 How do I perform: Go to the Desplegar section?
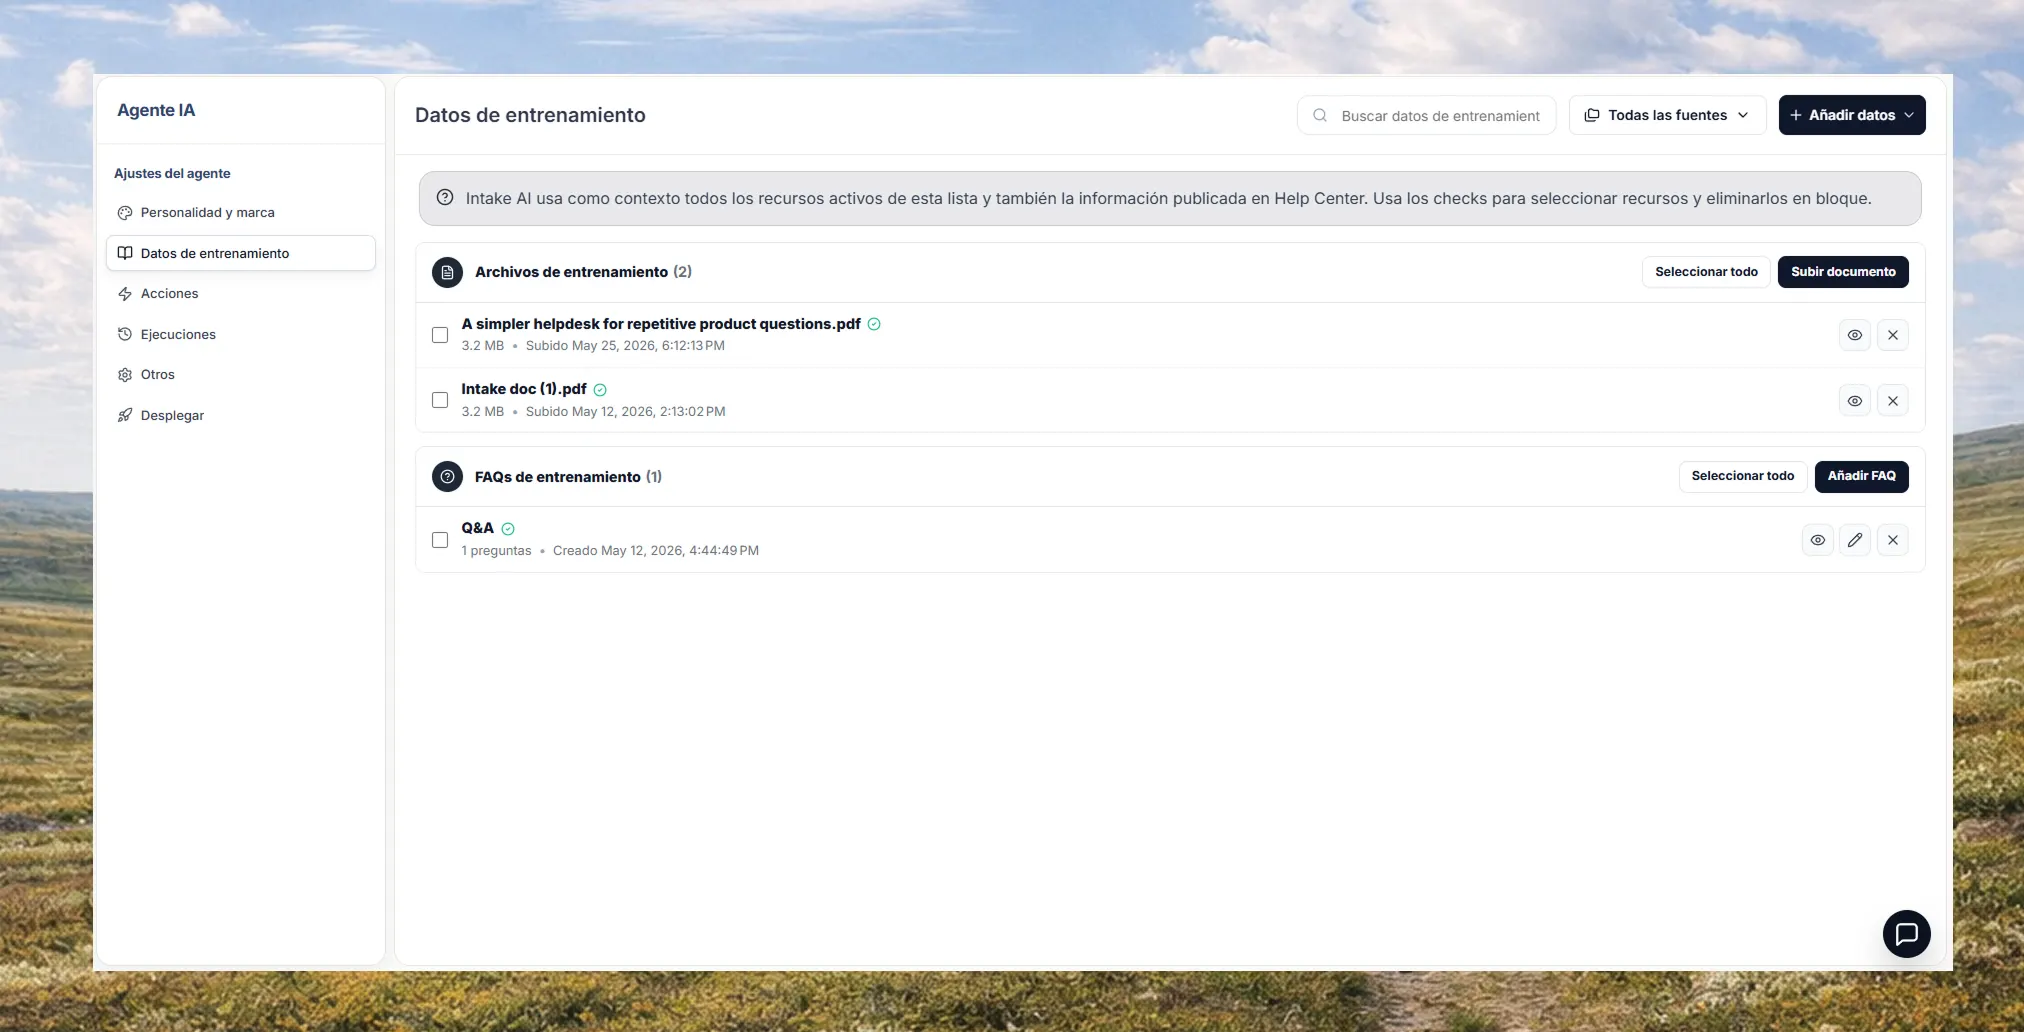click(240, 415)
